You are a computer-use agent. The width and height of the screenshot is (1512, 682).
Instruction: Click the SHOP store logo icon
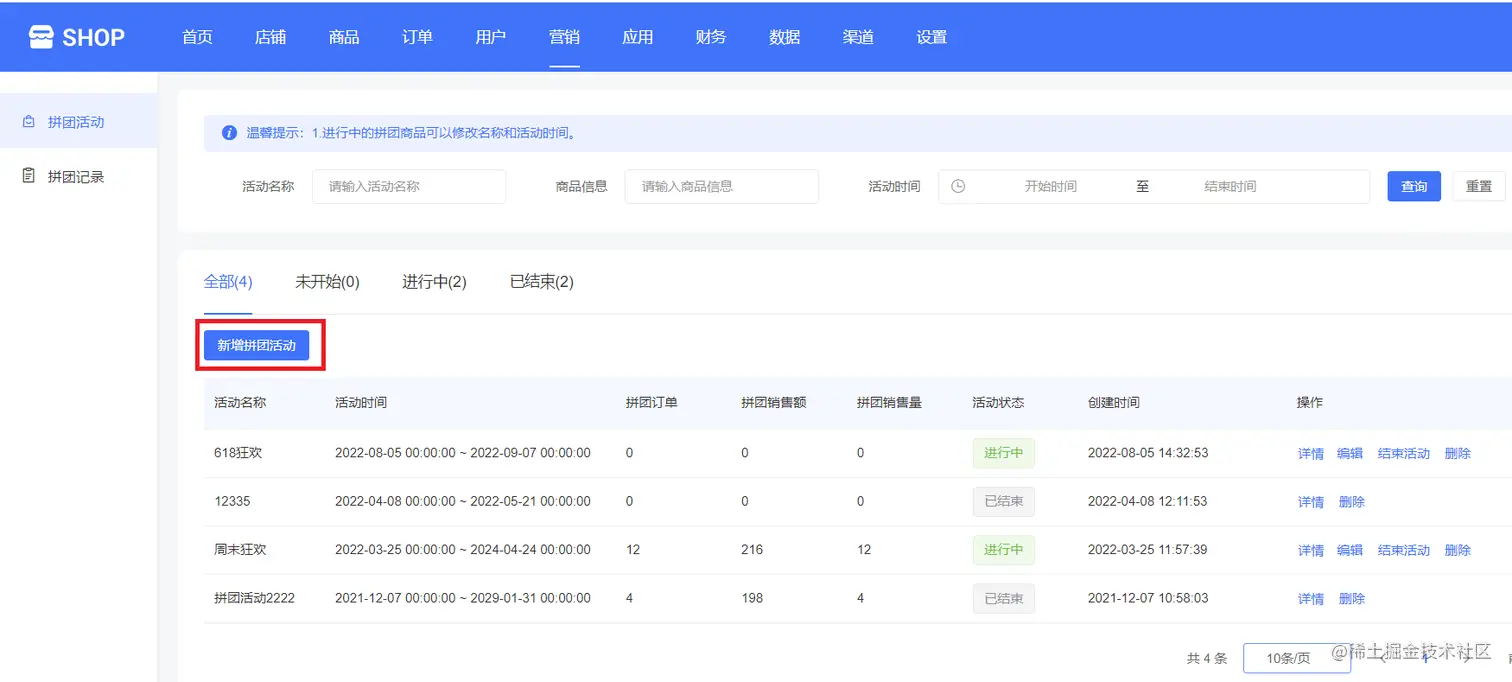click(x=40, y=37)
